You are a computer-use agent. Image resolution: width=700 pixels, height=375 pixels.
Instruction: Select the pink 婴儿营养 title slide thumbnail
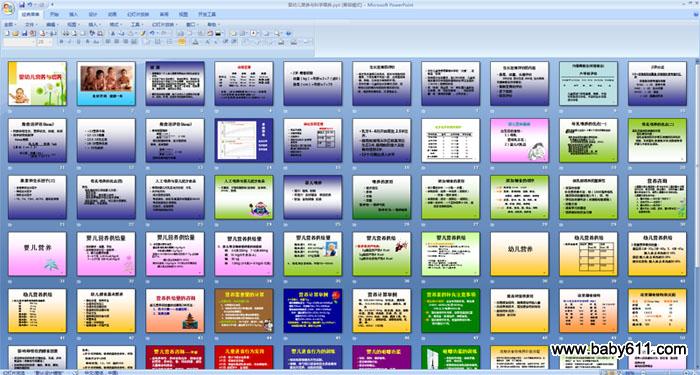(x=37, y=254)
